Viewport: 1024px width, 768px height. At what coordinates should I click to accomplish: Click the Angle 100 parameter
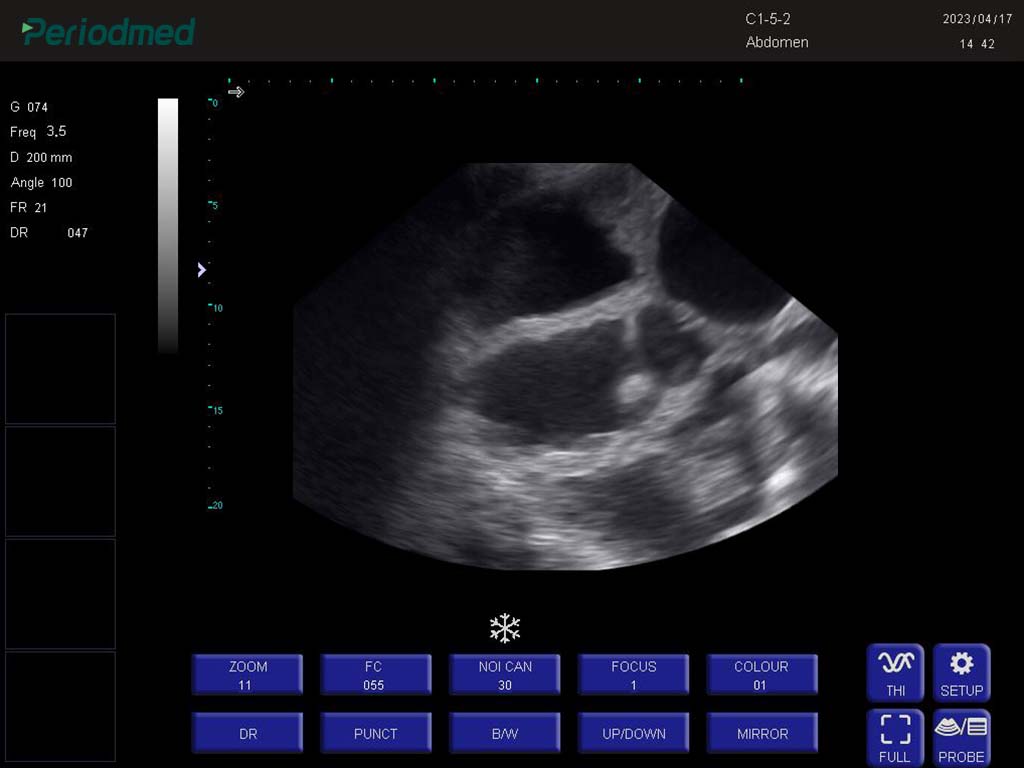[x=41, y=183]
